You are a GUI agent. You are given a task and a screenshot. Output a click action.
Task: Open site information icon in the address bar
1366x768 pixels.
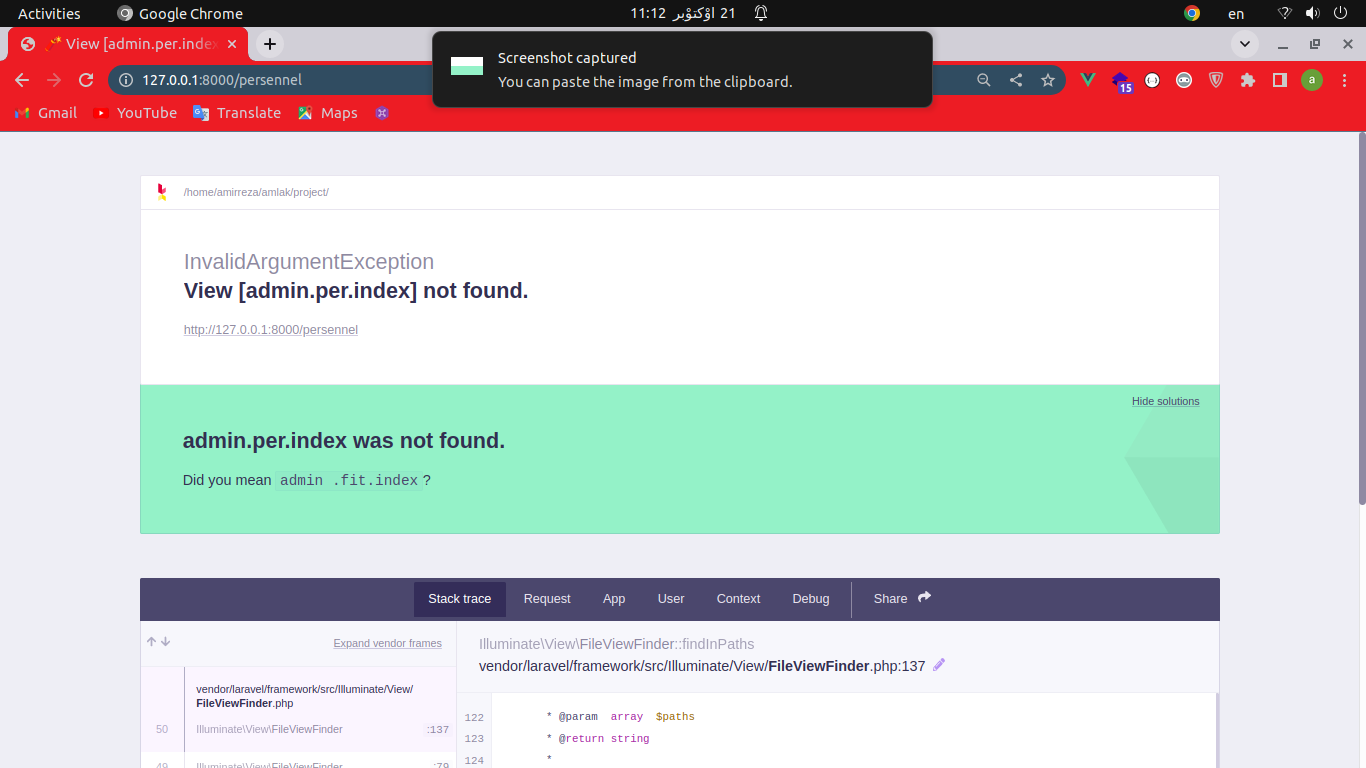click(x=126, y=80)
